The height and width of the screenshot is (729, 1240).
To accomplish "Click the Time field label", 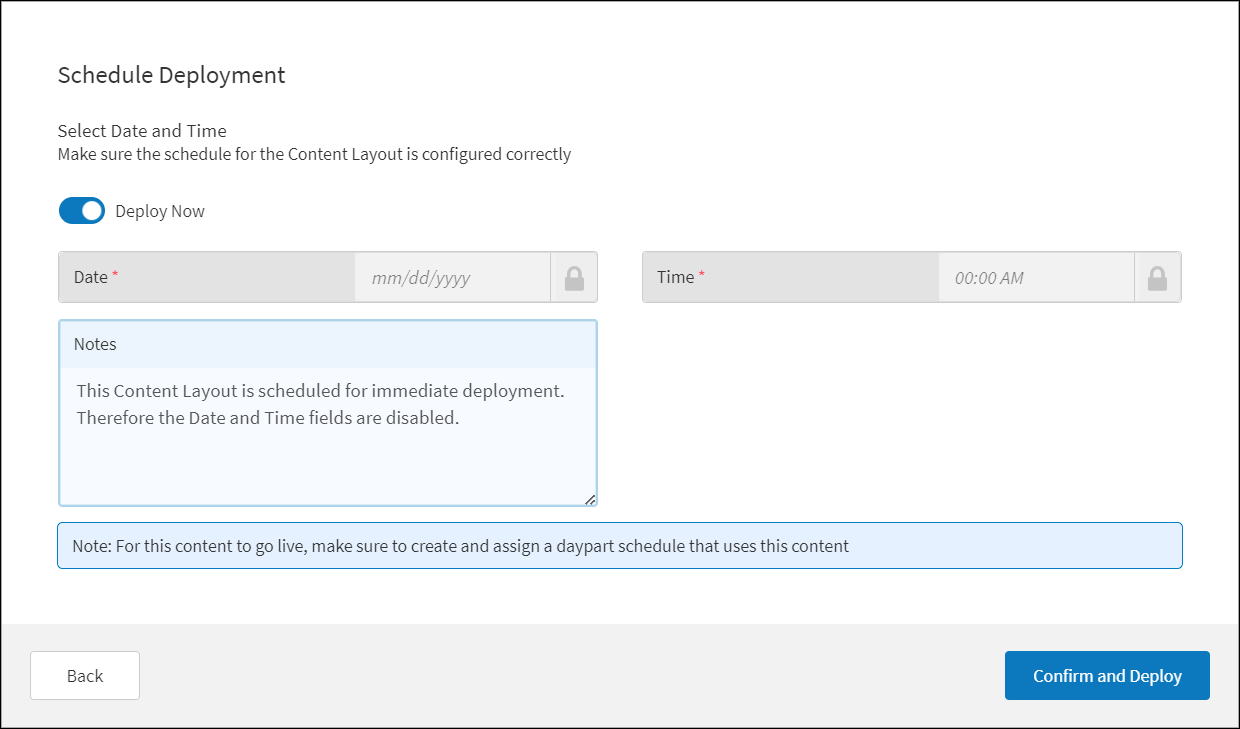I will [x=675, y=277].
